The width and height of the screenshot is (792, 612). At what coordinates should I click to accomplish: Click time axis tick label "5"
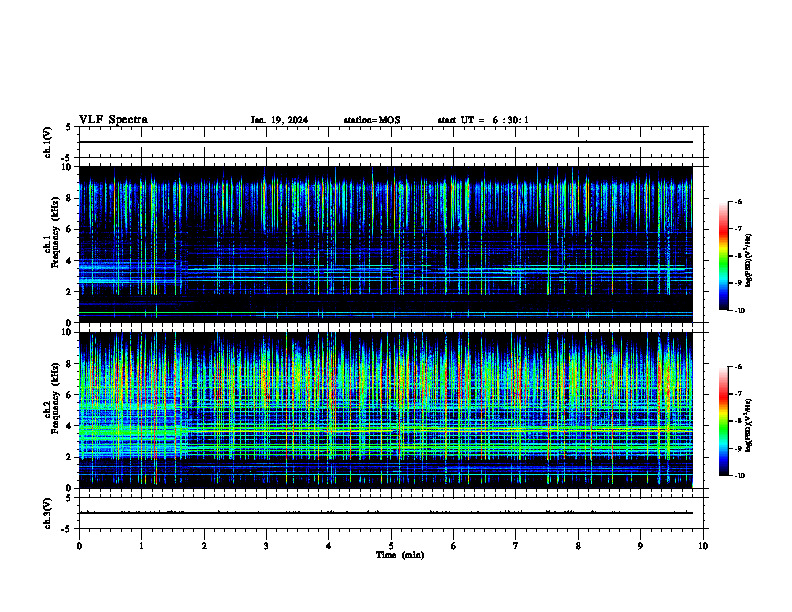391,546
